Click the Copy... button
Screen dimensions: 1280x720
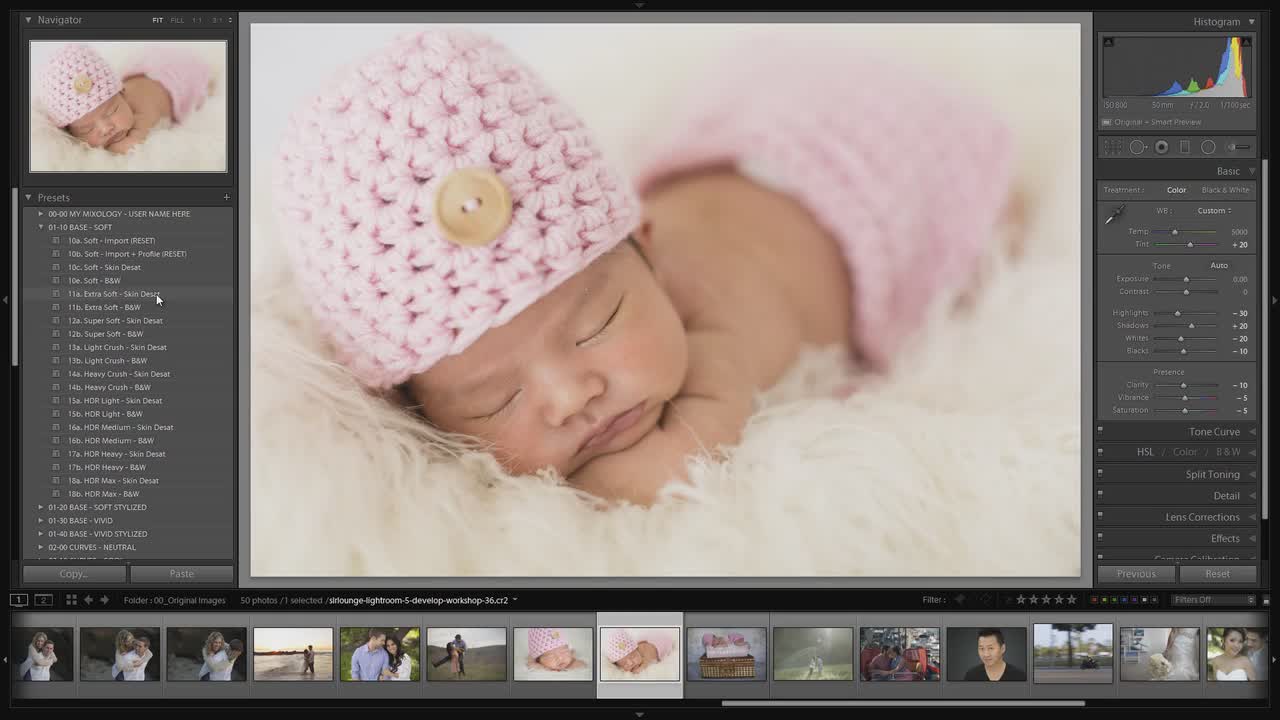pos(74,574)
